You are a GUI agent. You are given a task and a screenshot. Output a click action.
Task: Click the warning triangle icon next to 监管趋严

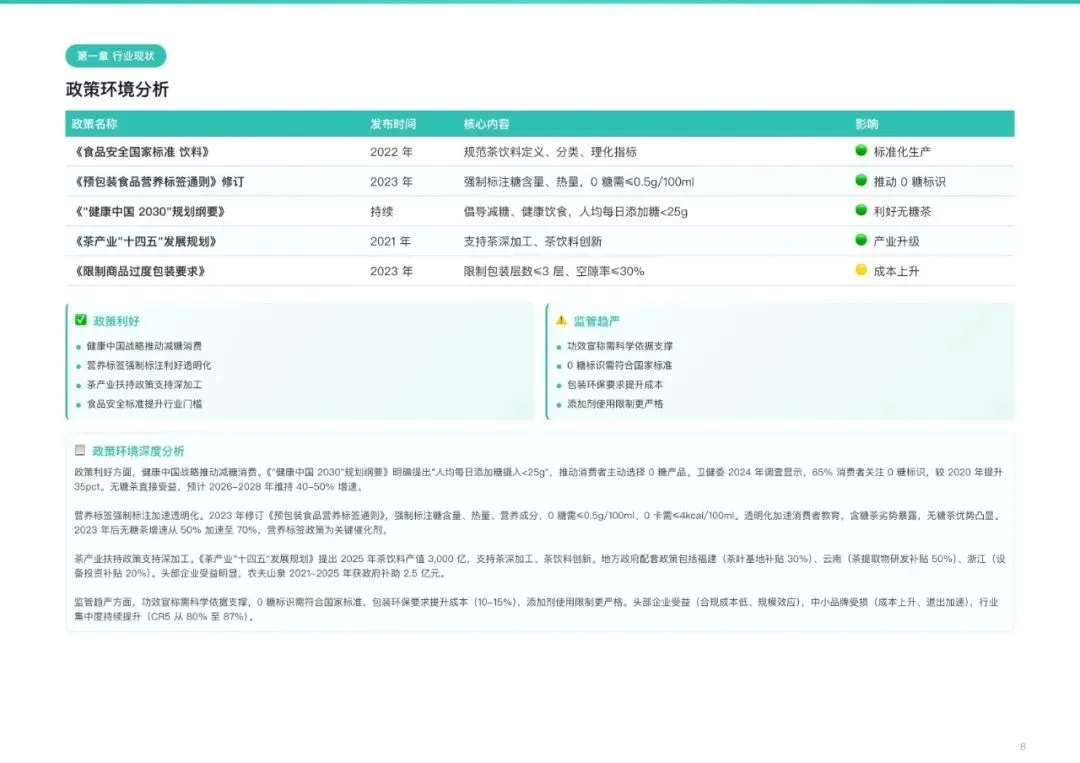click(561, 320)
